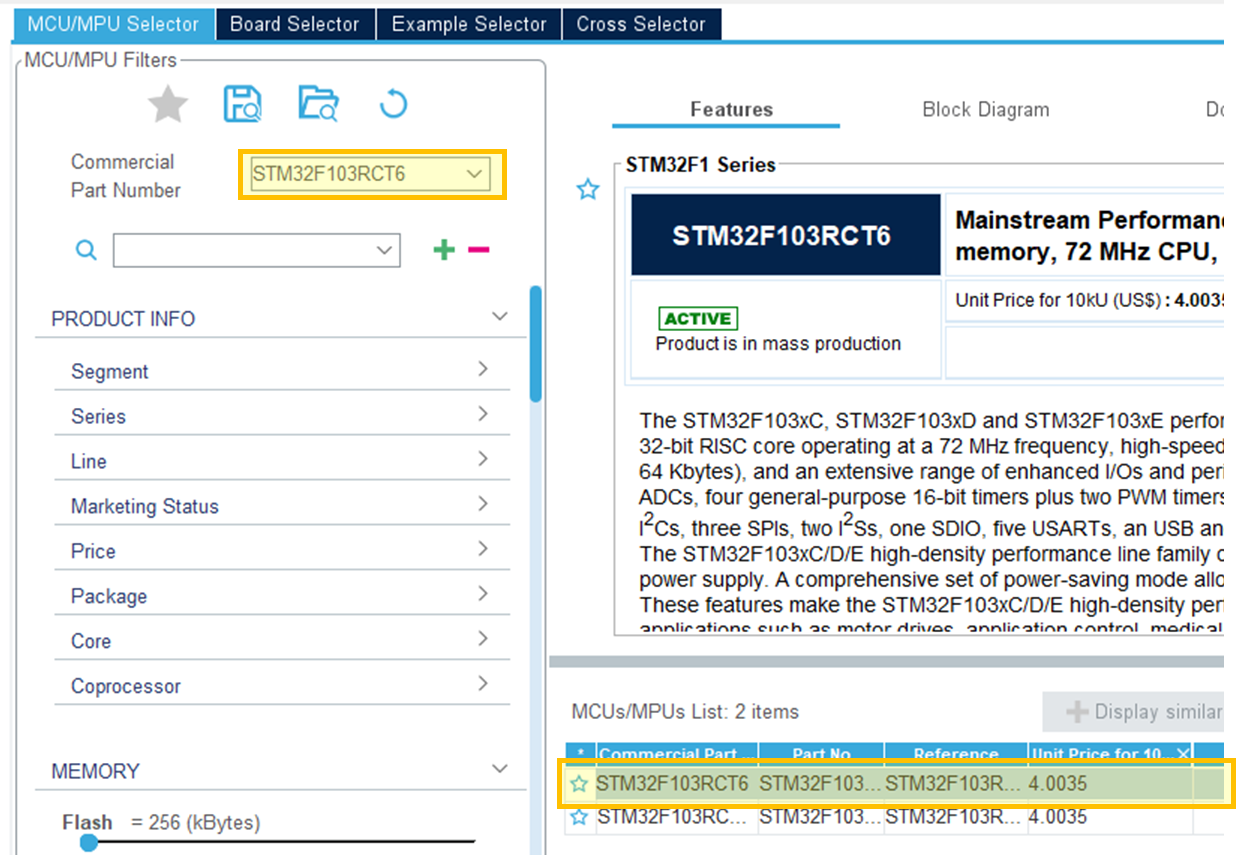Collapse the MEMORY section
Image resolution: width=1236 pixels, height=855 pixels.
(500, 769)
